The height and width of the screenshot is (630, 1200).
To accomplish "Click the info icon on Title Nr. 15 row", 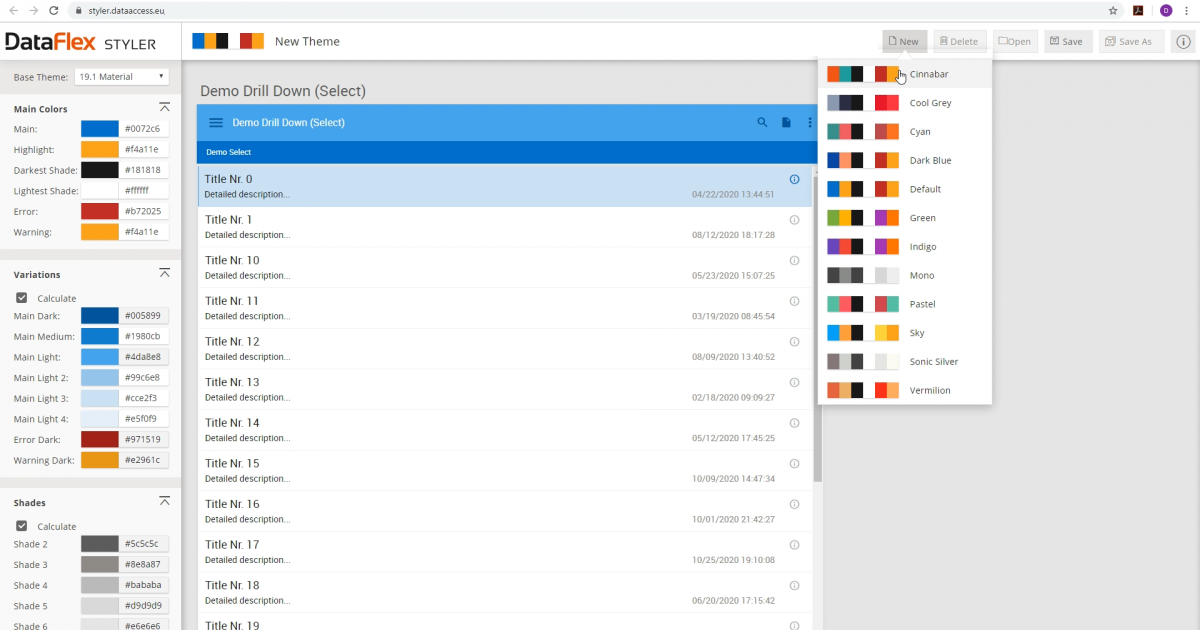I will (x=794, y=463).
